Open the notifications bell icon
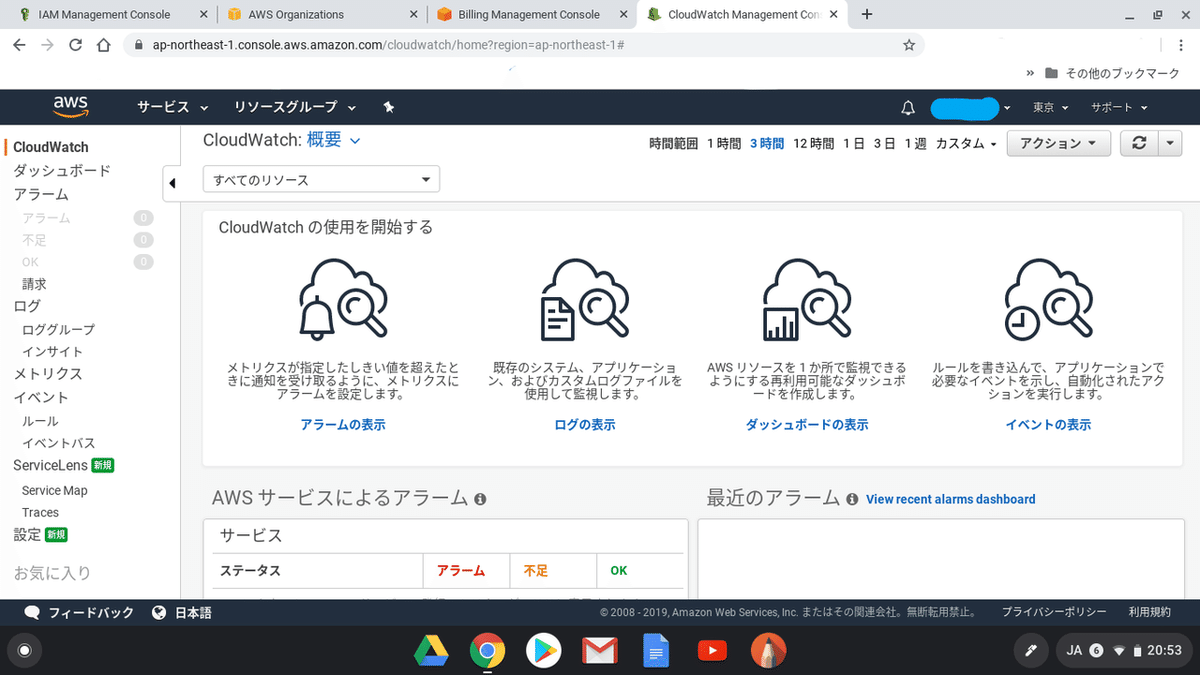 pos(908,107)
